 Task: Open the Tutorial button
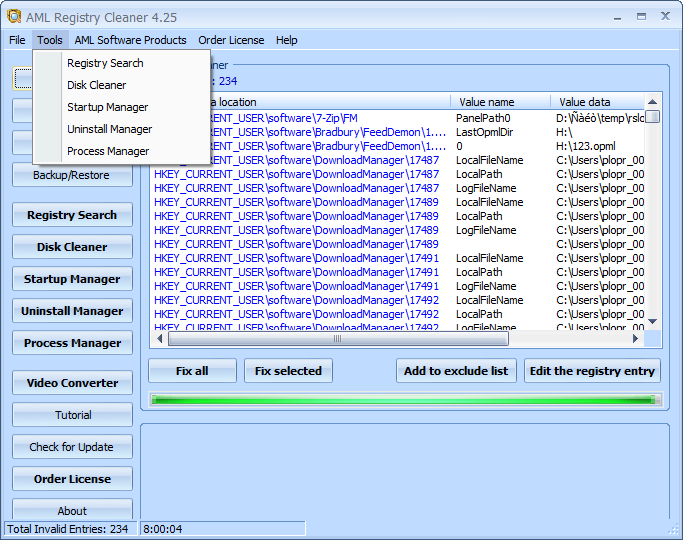(x=72, y=415)
